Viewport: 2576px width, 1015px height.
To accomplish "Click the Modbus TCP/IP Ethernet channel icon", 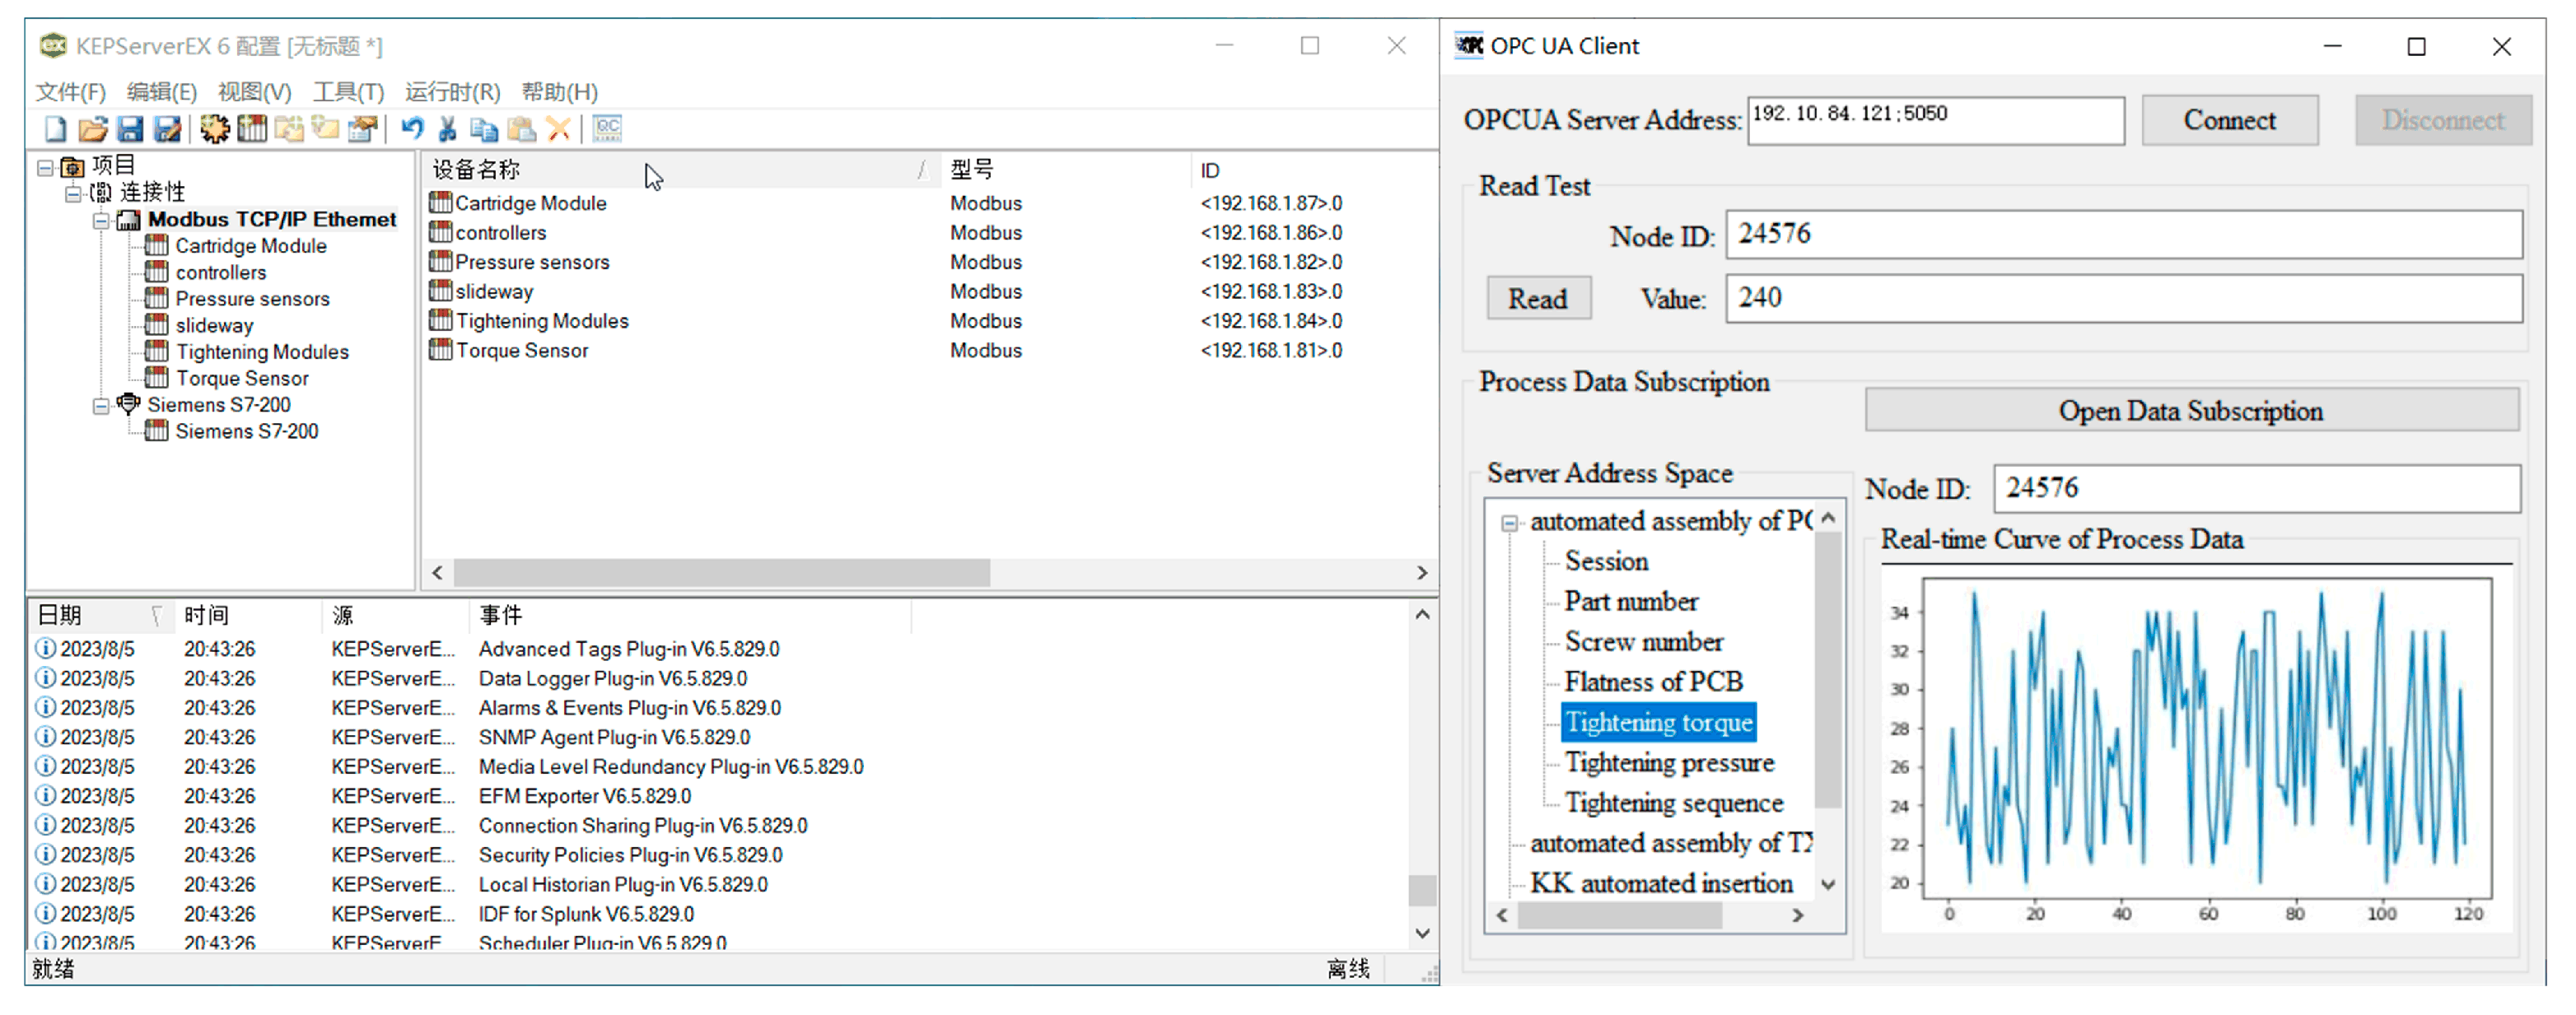I will pos(128,219).
